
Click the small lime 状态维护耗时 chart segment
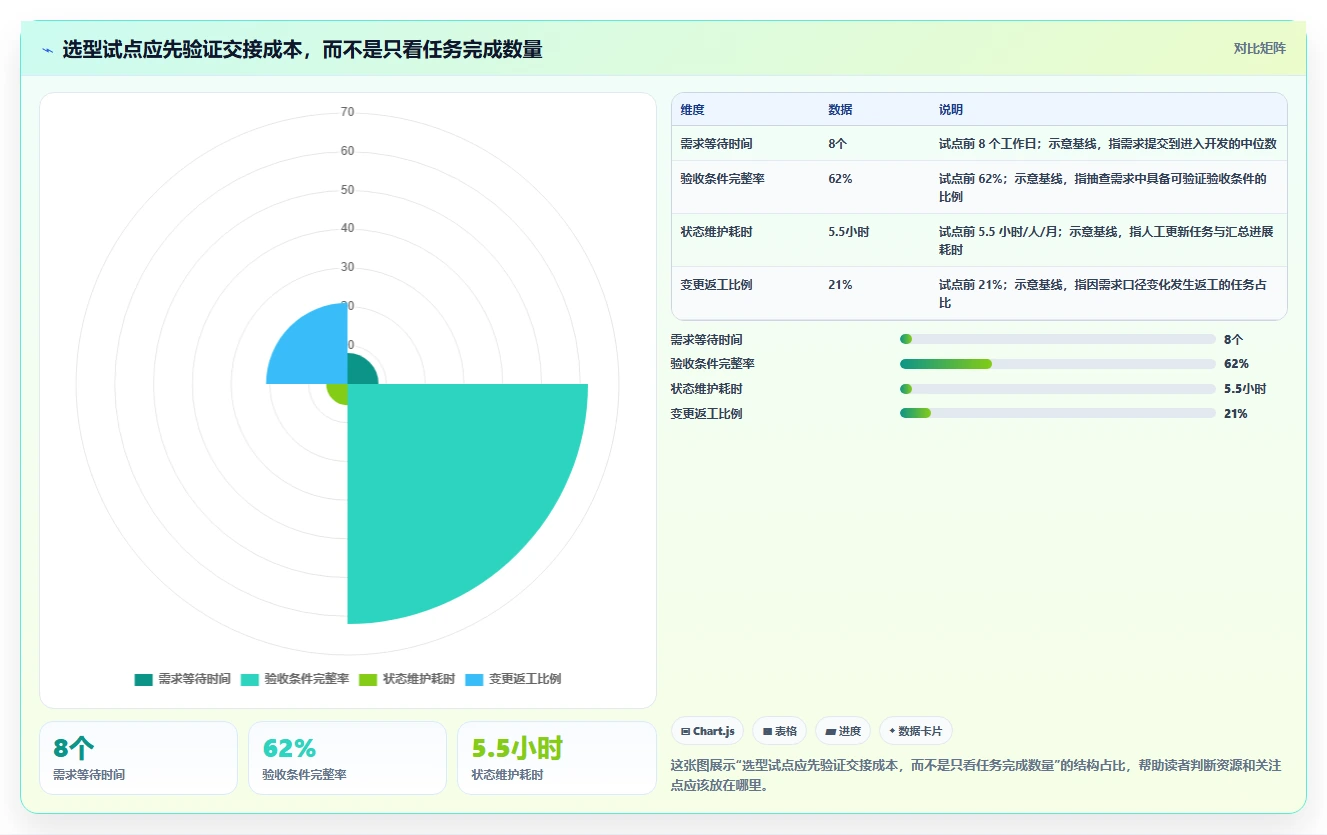pos(338,393)
